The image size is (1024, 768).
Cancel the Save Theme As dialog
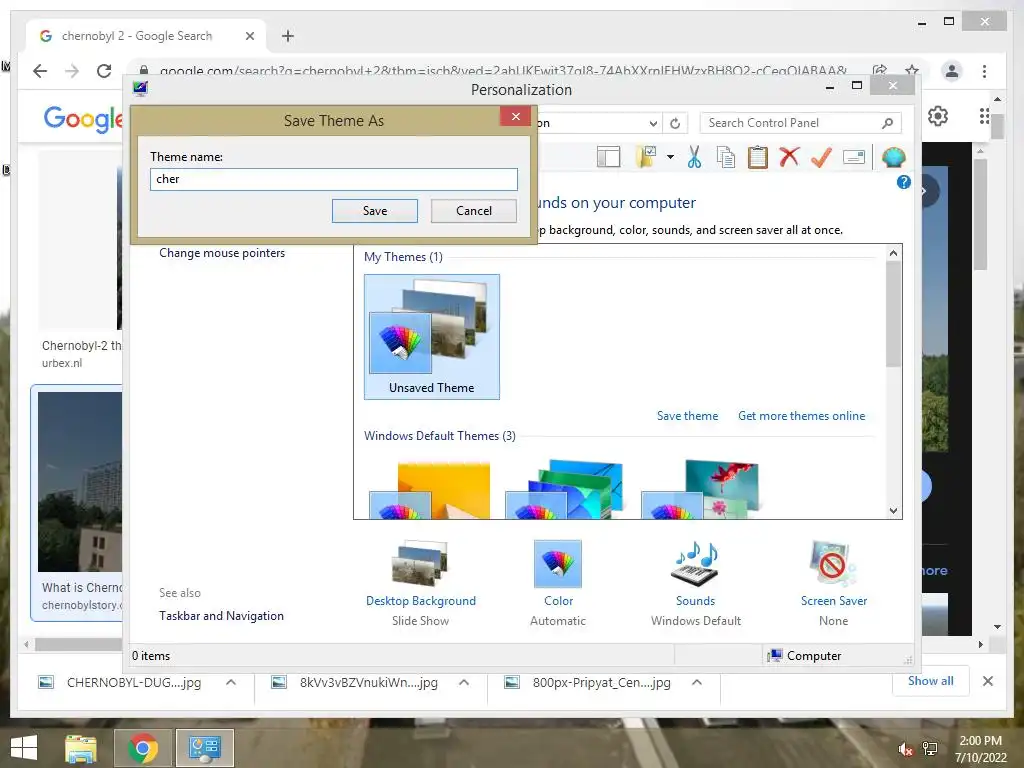(x=473, y=211)
